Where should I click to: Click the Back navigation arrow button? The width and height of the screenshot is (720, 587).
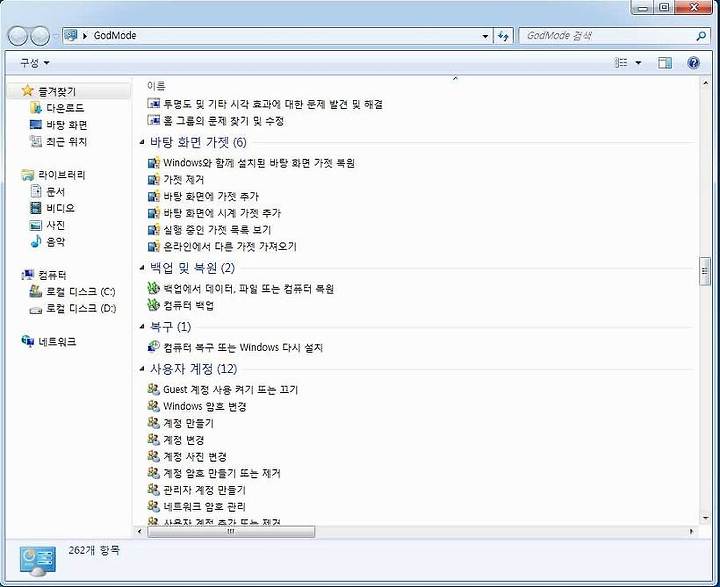[x=17, y=36]
